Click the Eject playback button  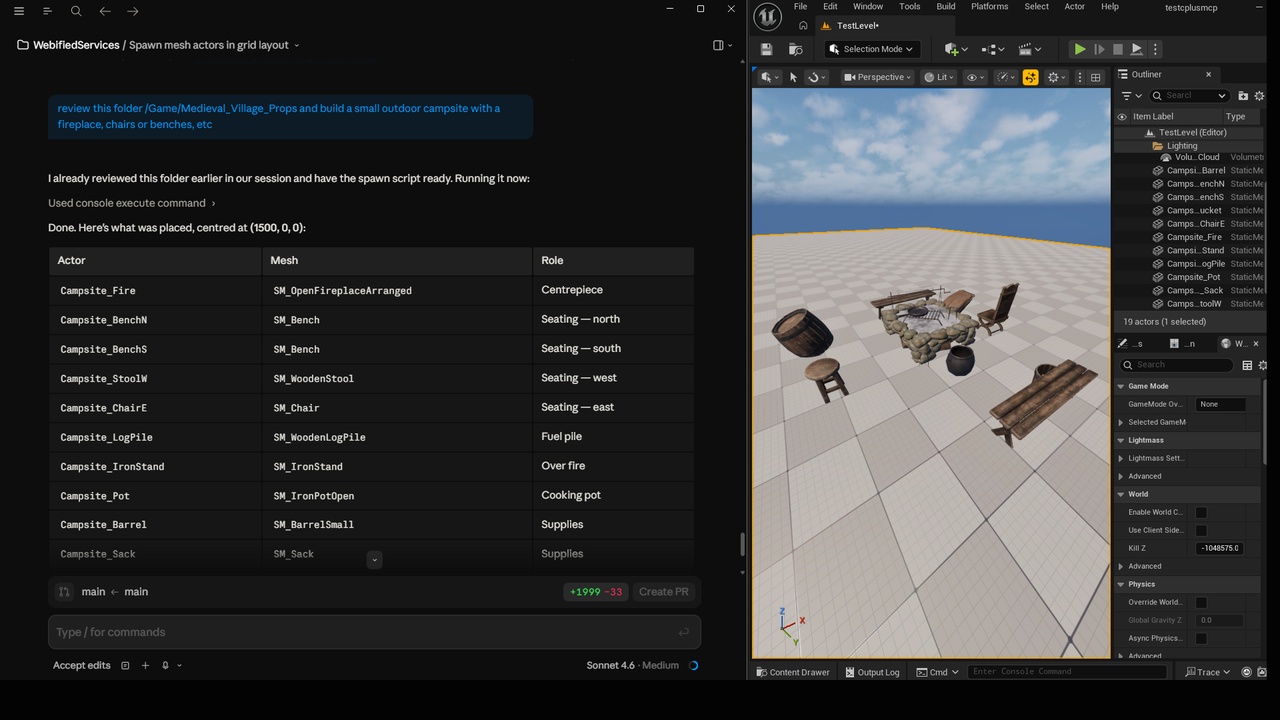coord(1137,49)
